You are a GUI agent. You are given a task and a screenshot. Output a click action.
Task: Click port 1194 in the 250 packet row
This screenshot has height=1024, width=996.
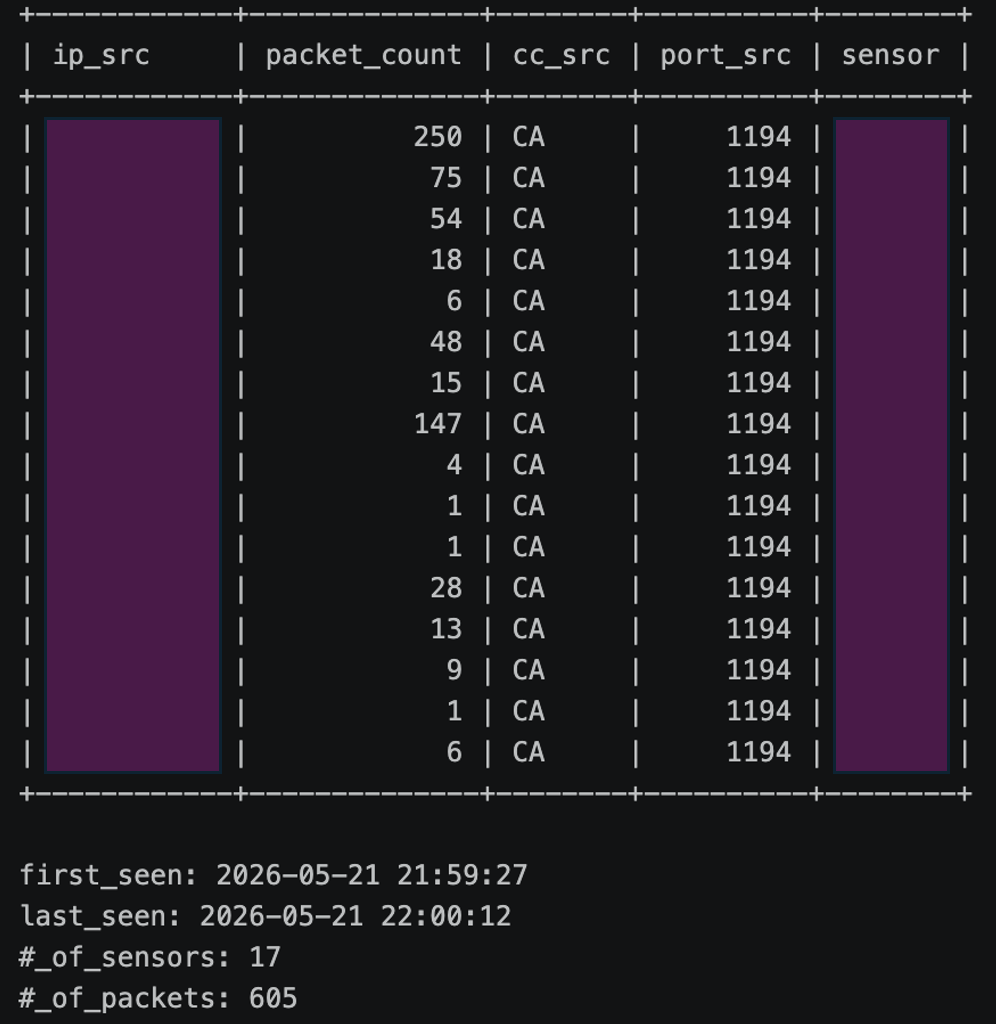pyautogui.click(x=758, y=137)
